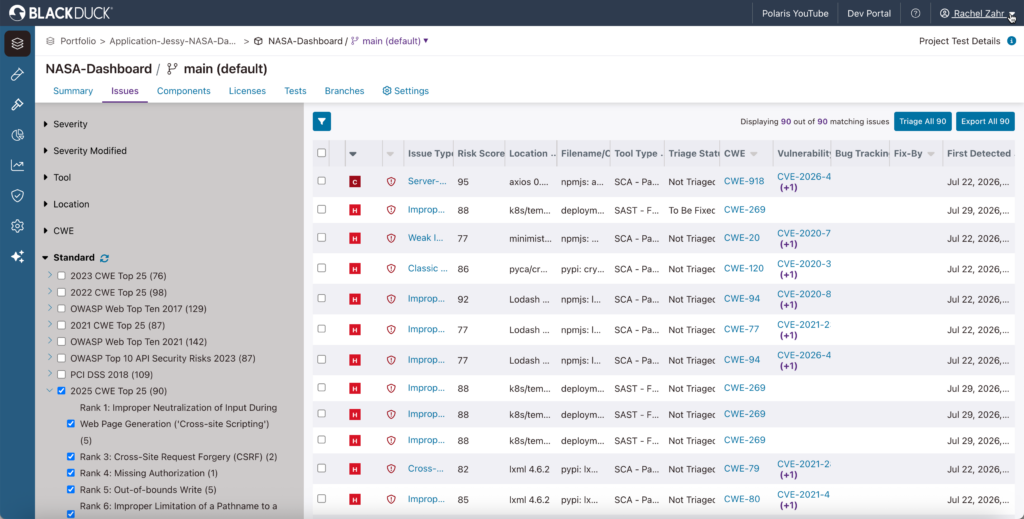This screenshot has height=519, width=1024.
Task: Sort by the First Detected column header
Action: coord(979,153)
